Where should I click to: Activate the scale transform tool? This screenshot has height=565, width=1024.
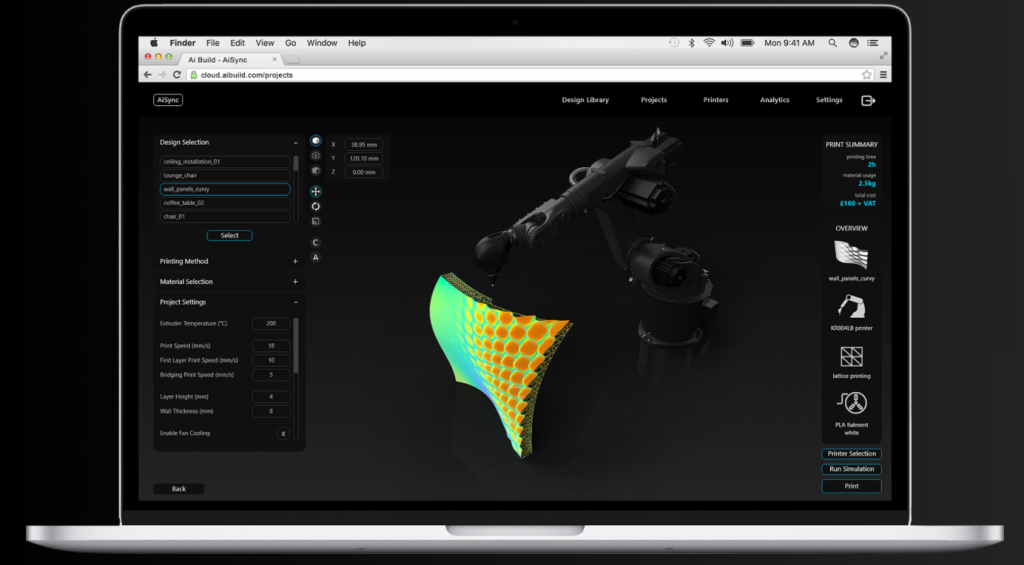315,221
